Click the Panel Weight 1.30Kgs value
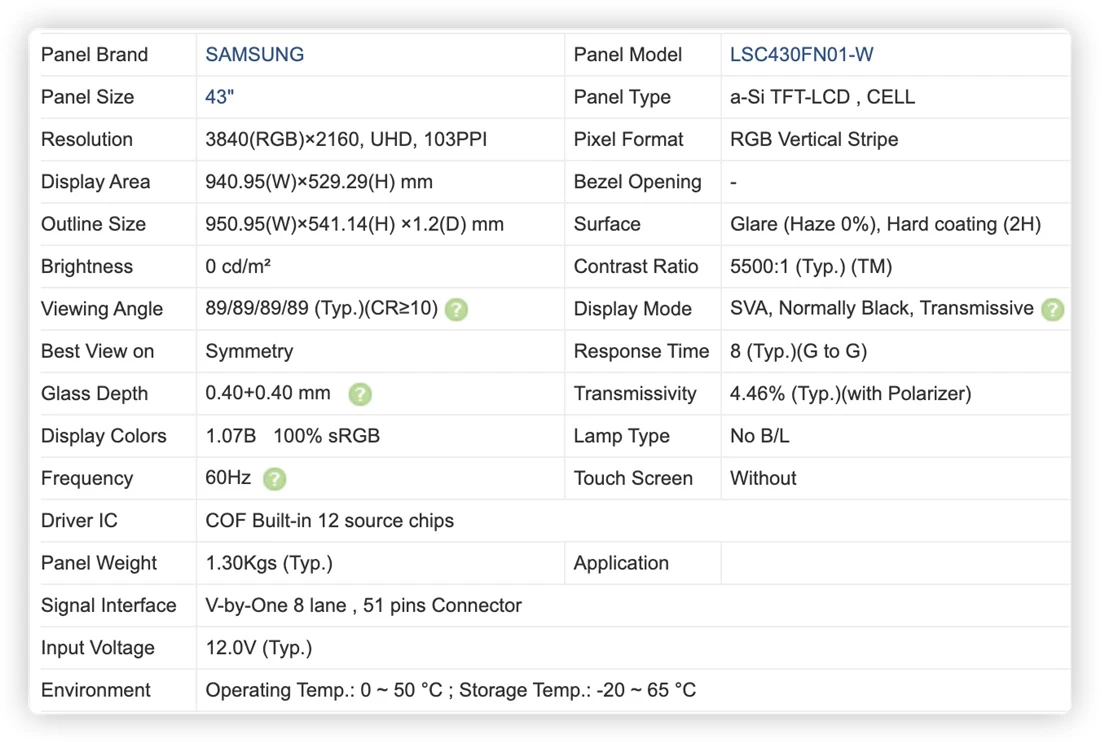 pos(269,563)
